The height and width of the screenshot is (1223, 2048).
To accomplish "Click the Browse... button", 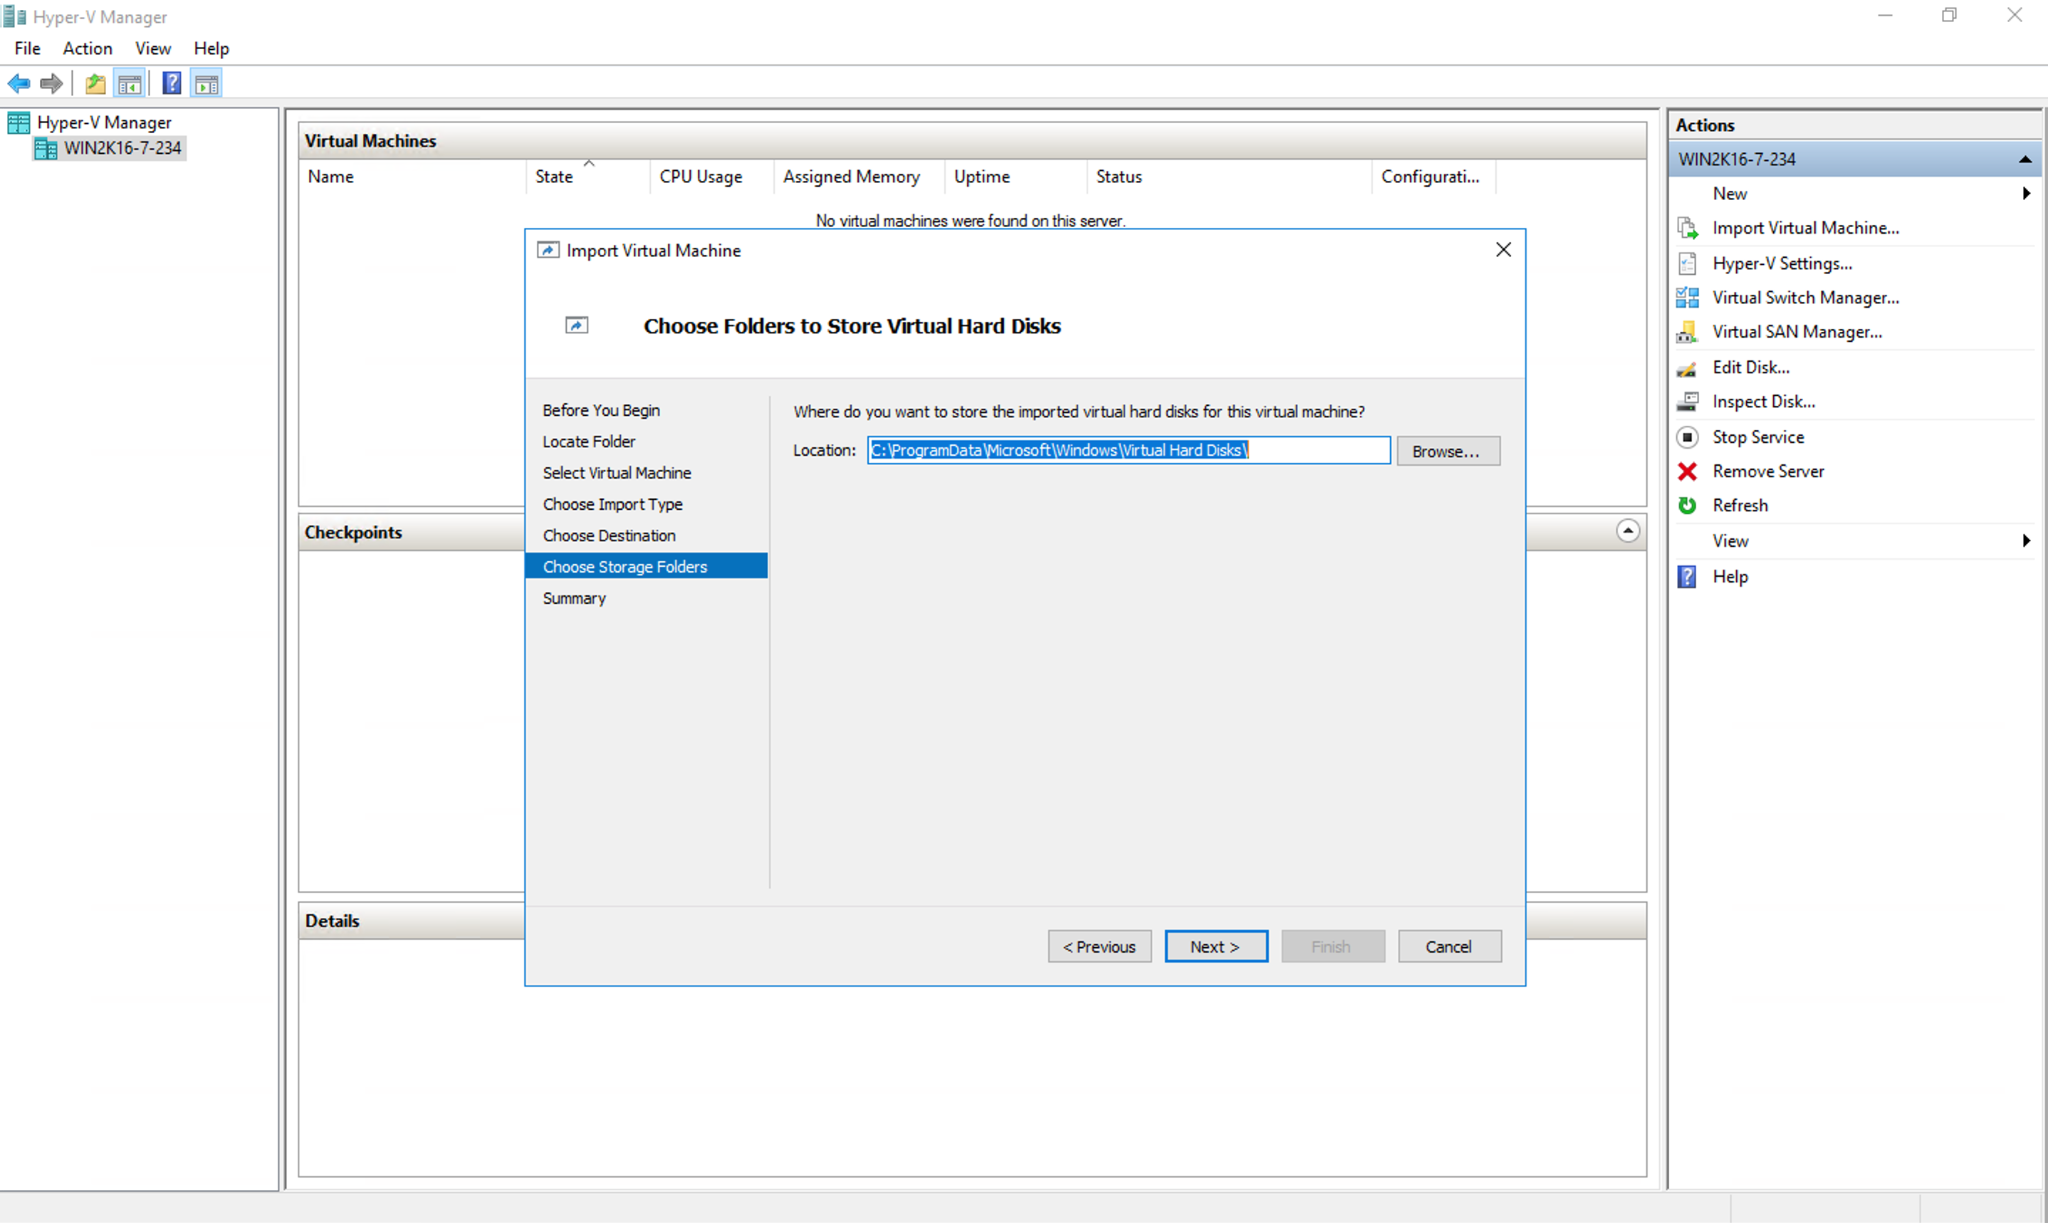I will point(1448,451).
